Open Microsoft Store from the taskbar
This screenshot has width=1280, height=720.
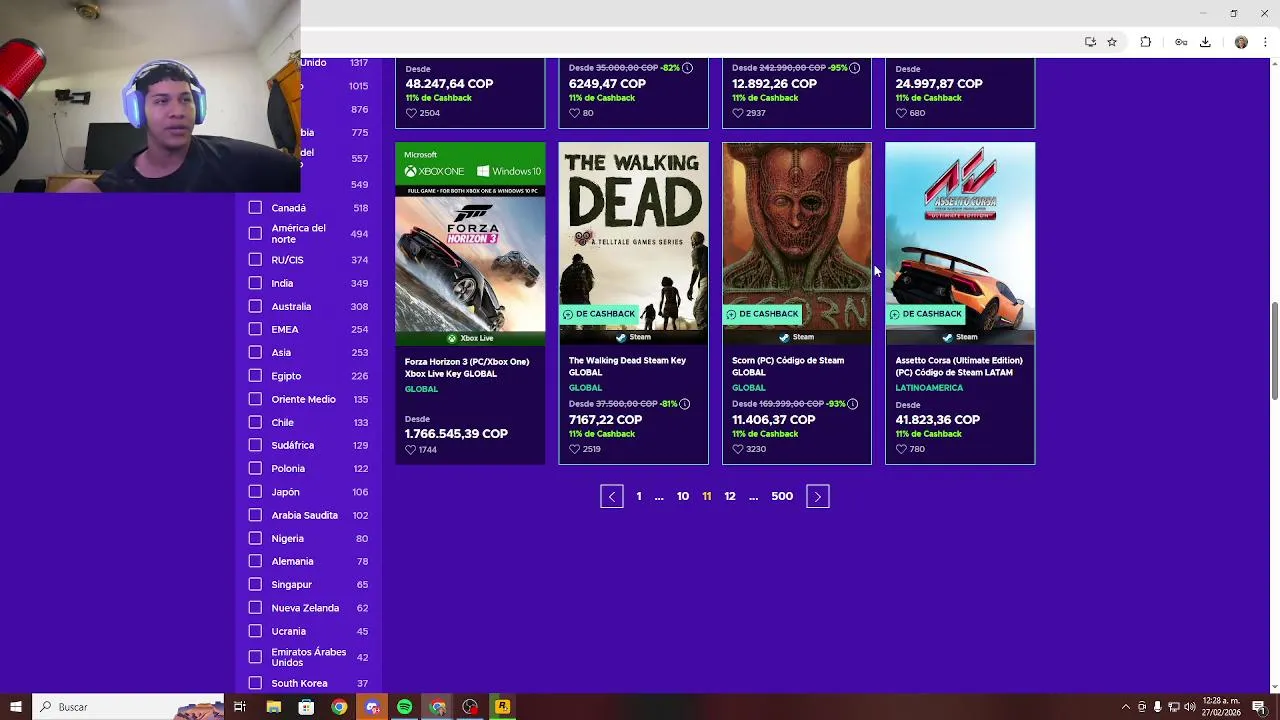point(306,707)
